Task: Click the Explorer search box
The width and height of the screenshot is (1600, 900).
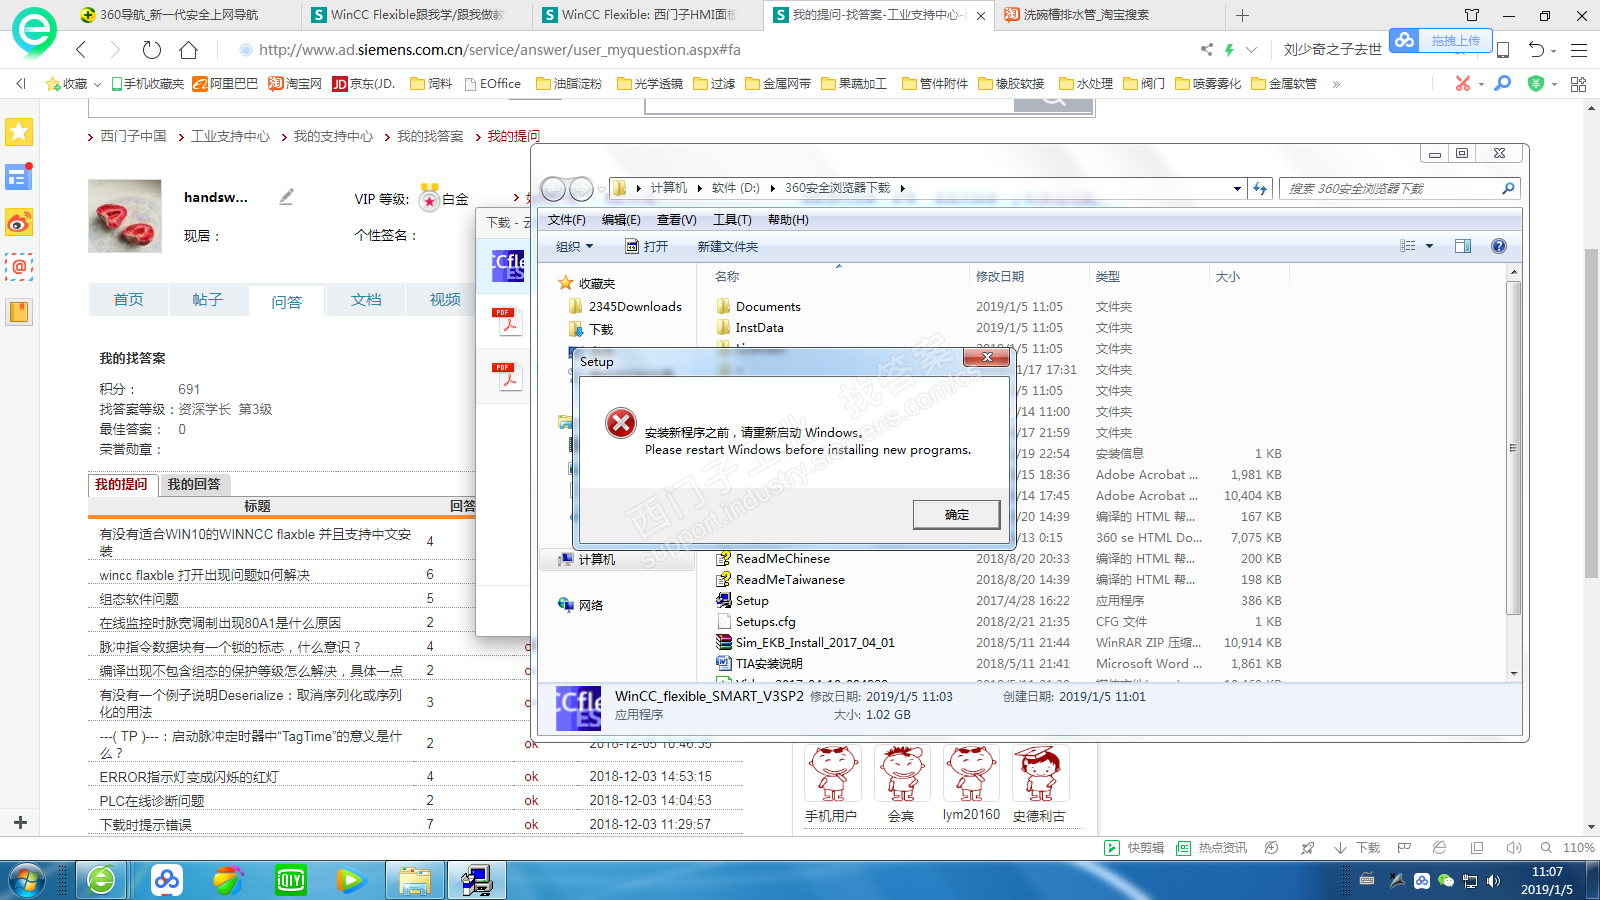Action: click(x=1398, y=188)
